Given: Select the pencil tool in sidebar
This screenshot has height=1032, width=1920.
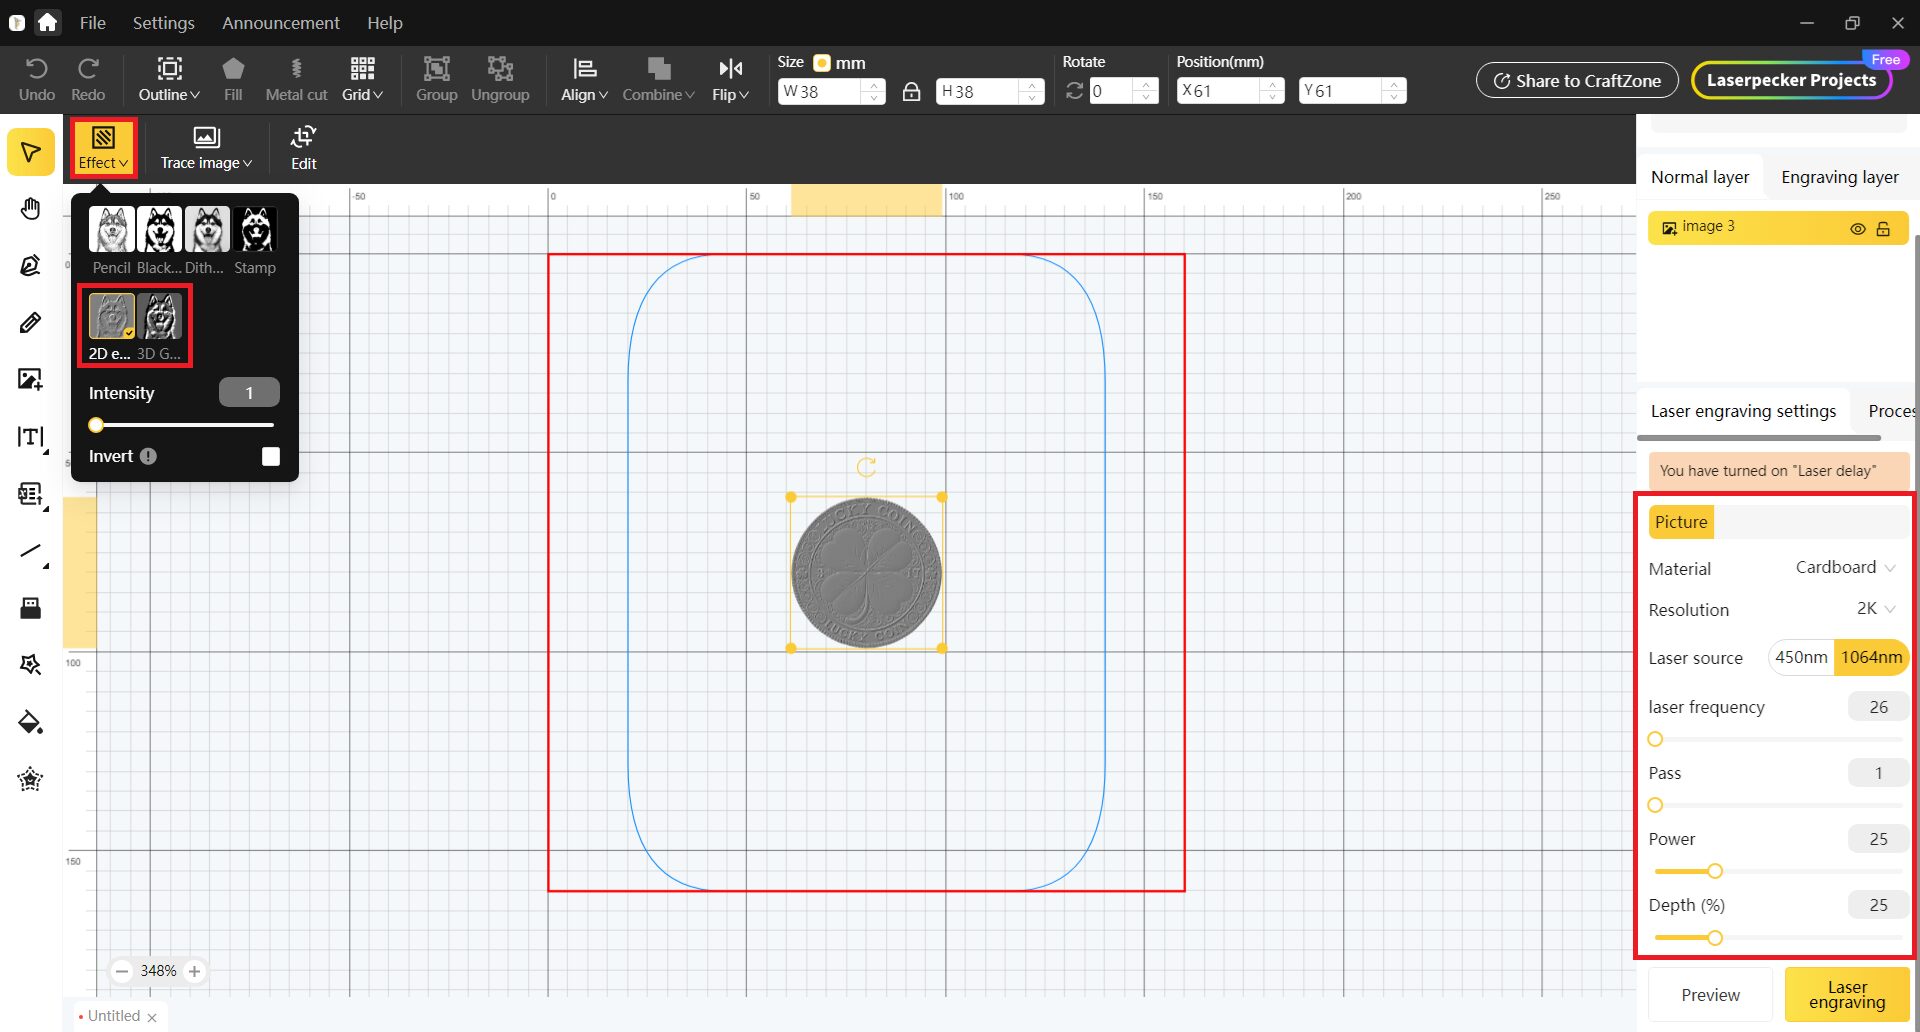Looking at the screenshot, I should [31, 322].
